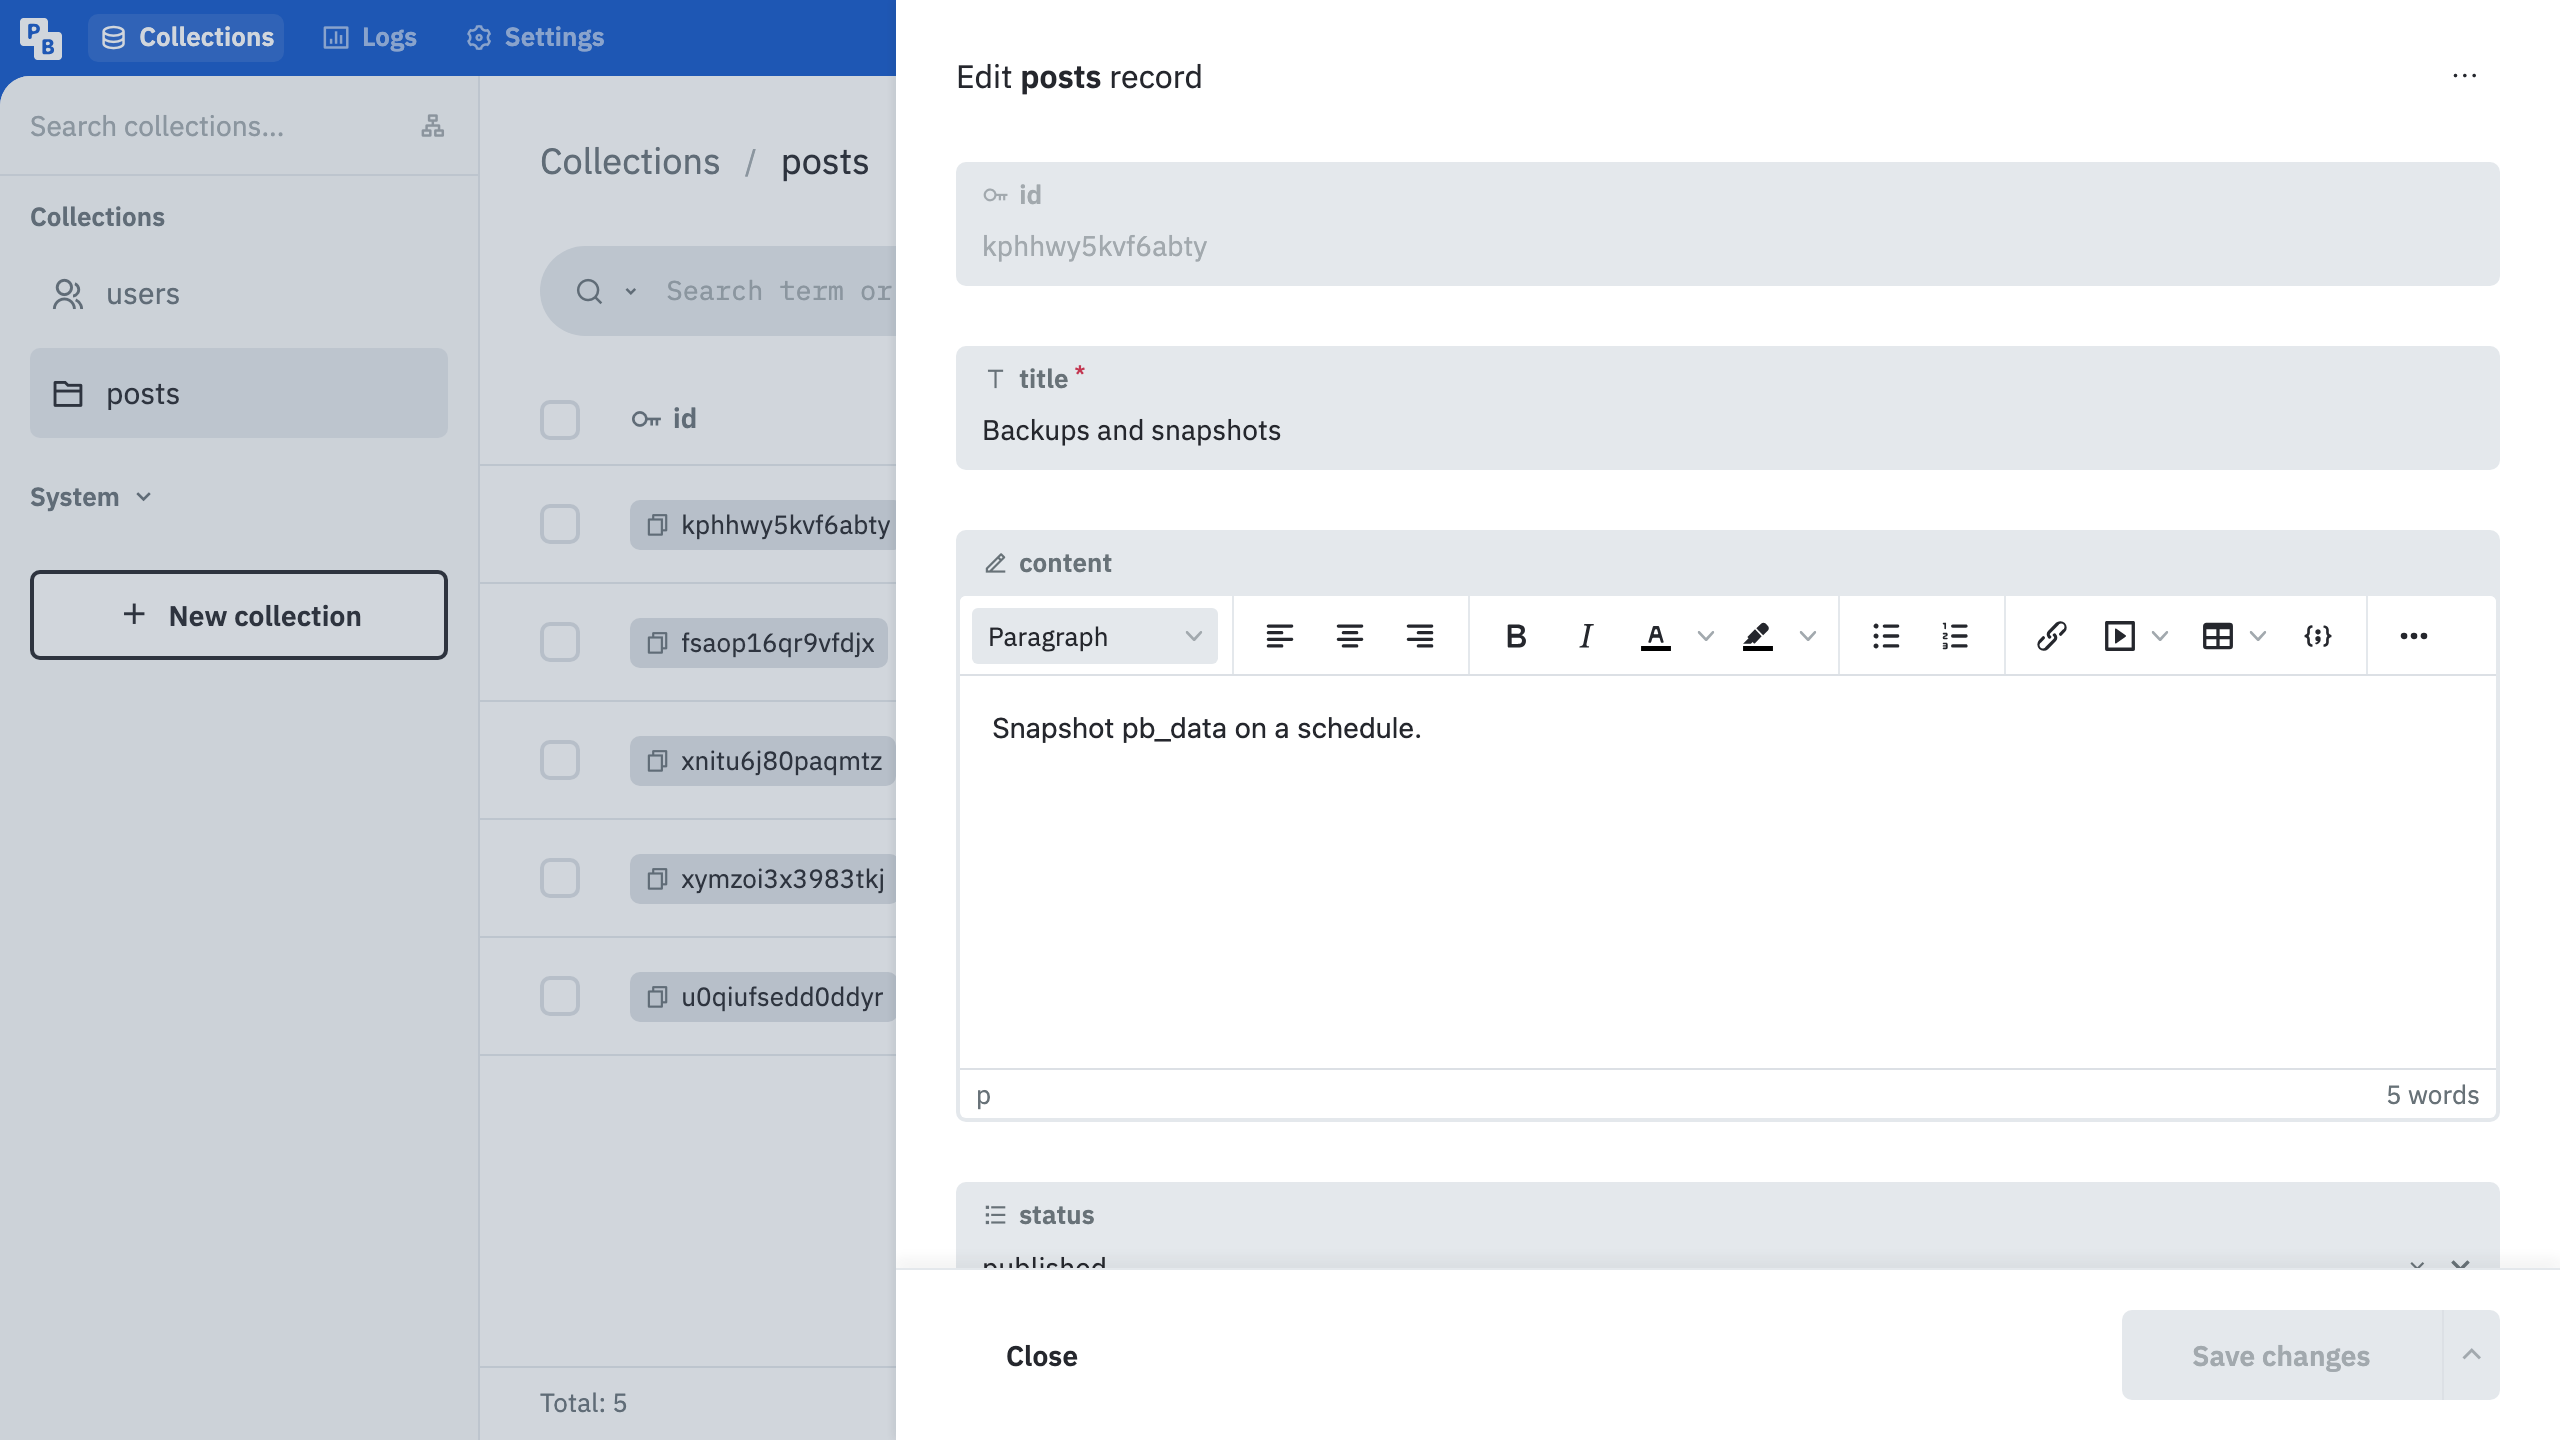Click the PocketBase logo icon
This screenshot has width=2560, height=1440.
pos(40,38)
